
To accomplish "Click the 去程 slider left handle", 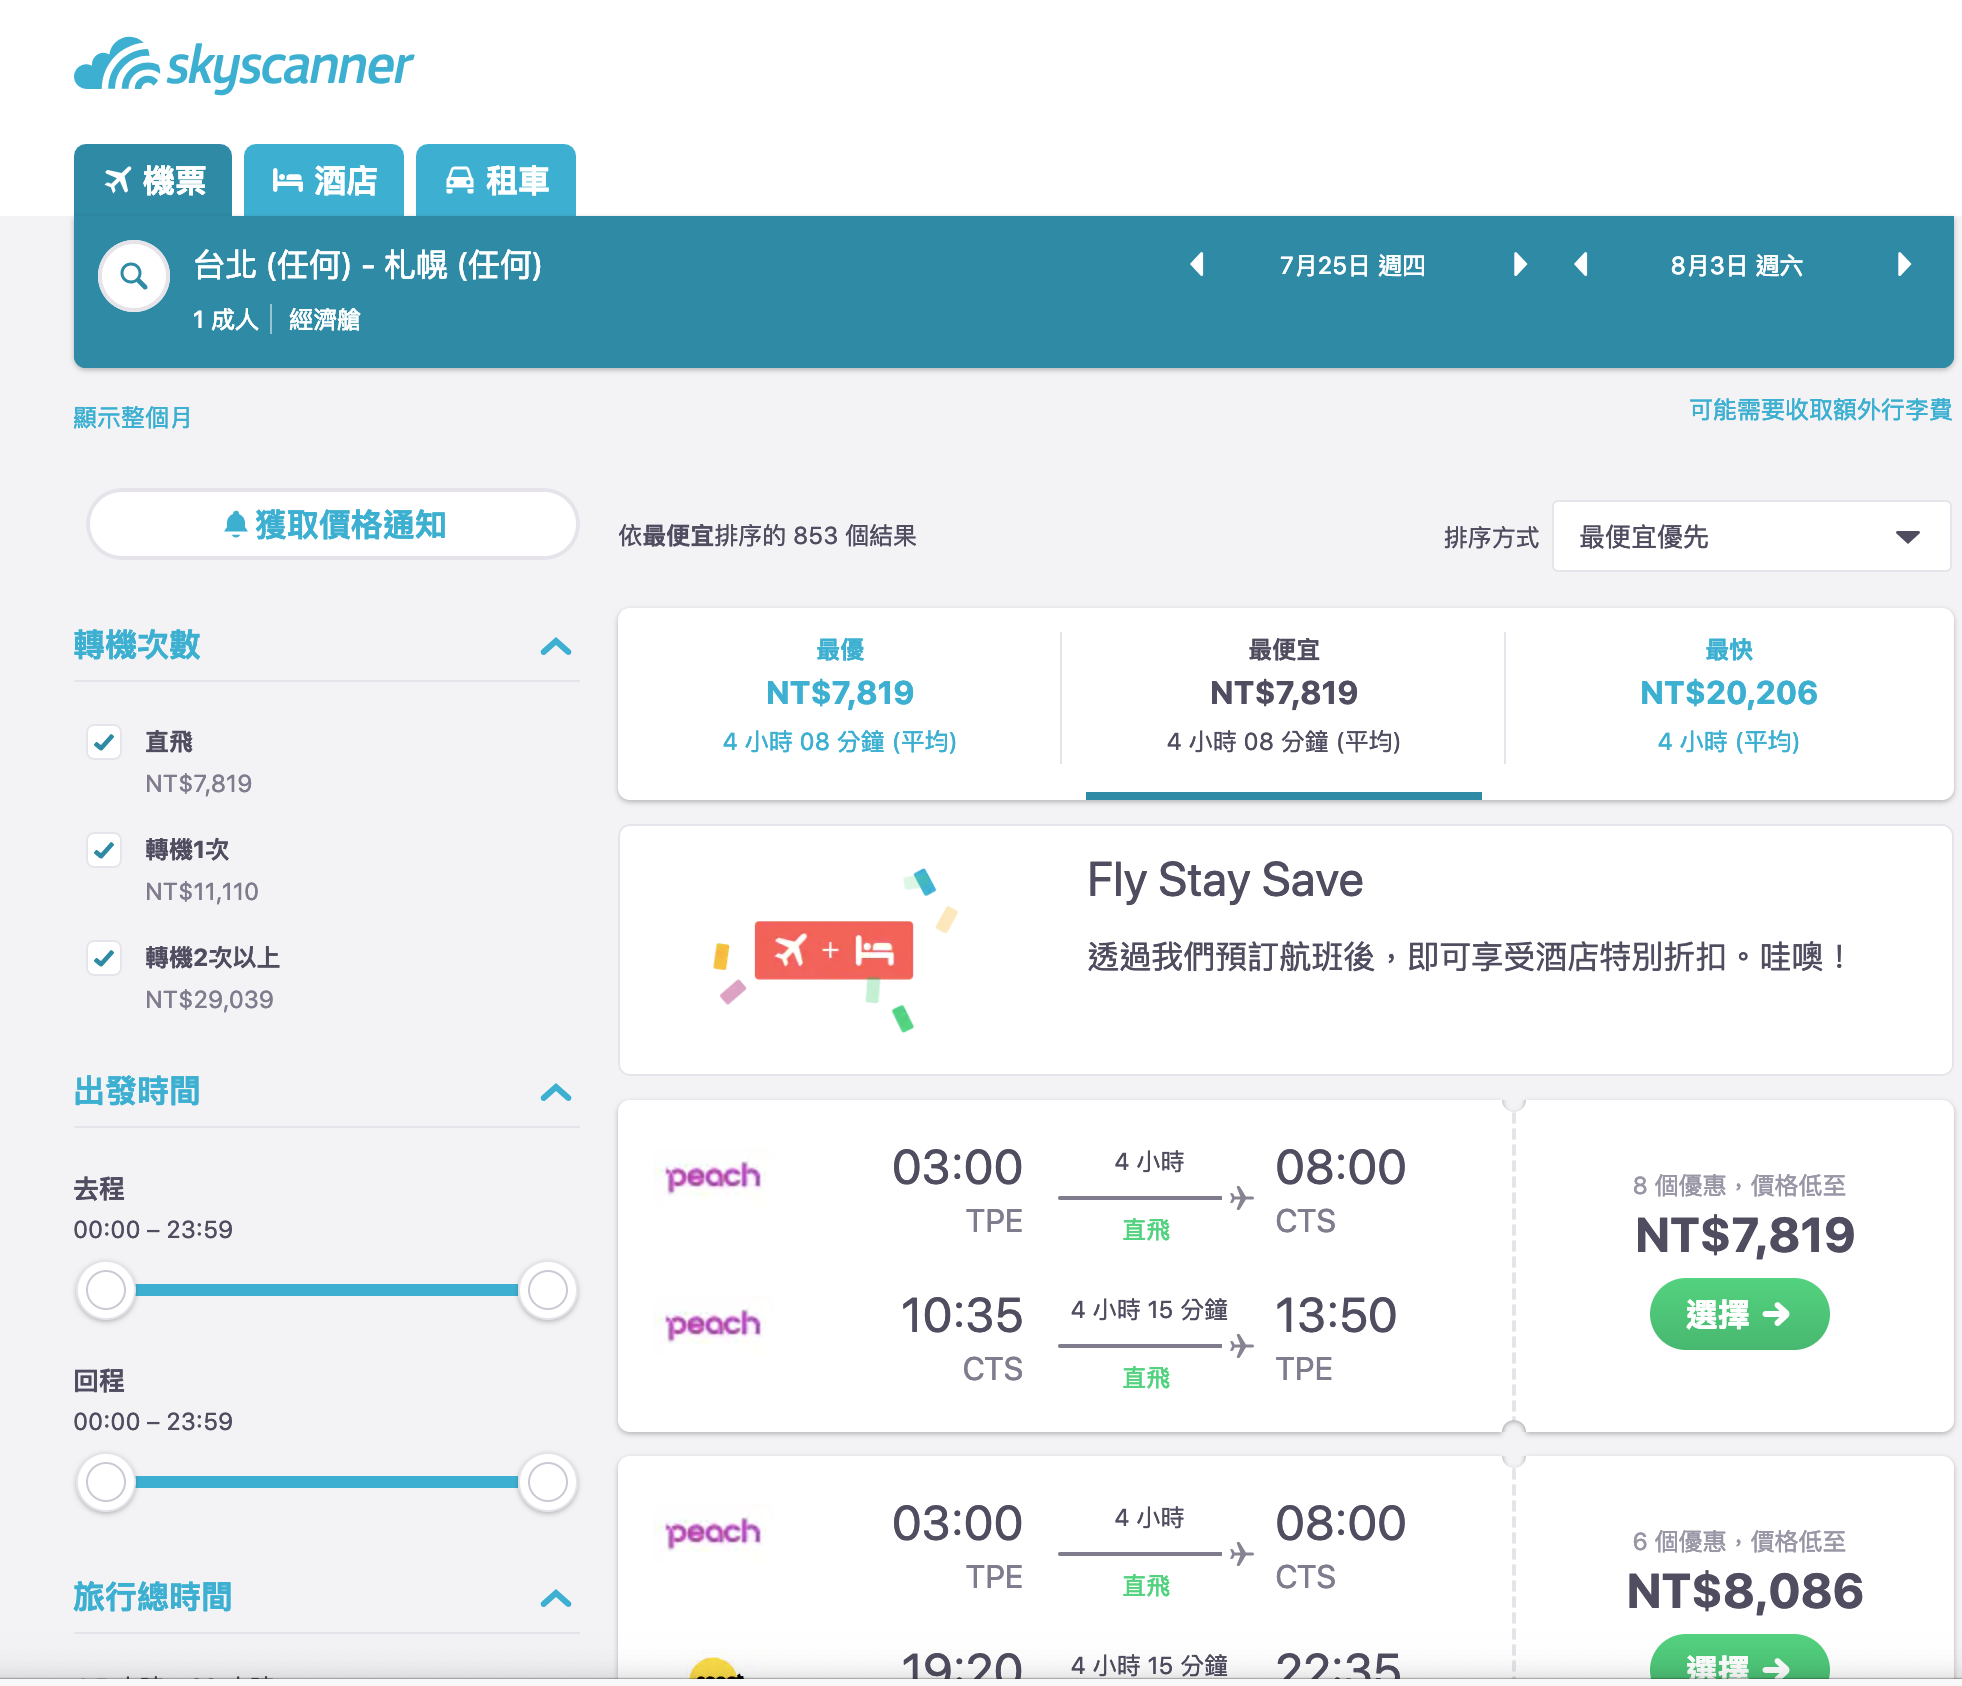I will (x=106, y=1290).
